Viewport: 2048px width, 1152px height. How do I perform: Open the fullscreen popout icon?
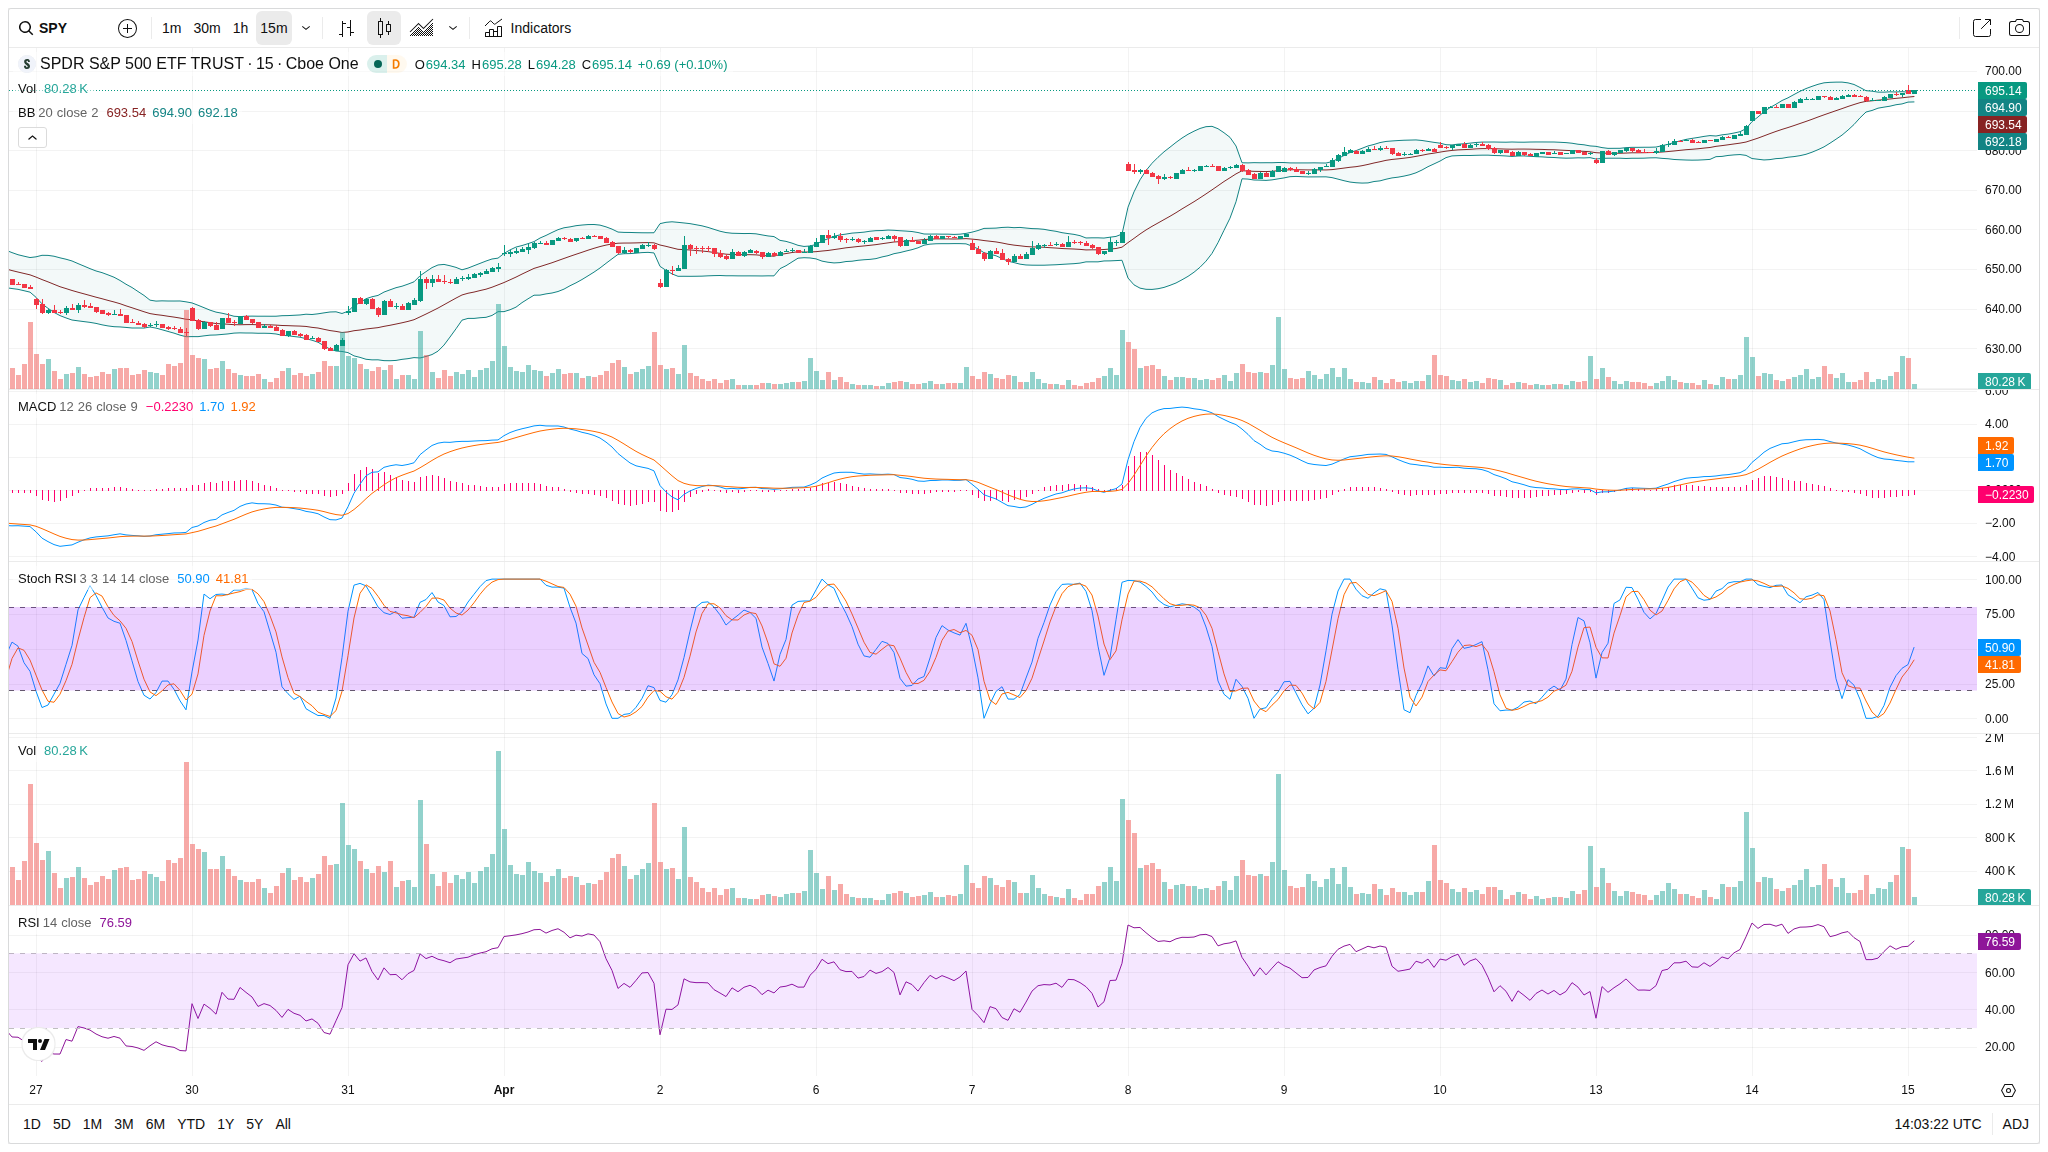coord(1981,28)
